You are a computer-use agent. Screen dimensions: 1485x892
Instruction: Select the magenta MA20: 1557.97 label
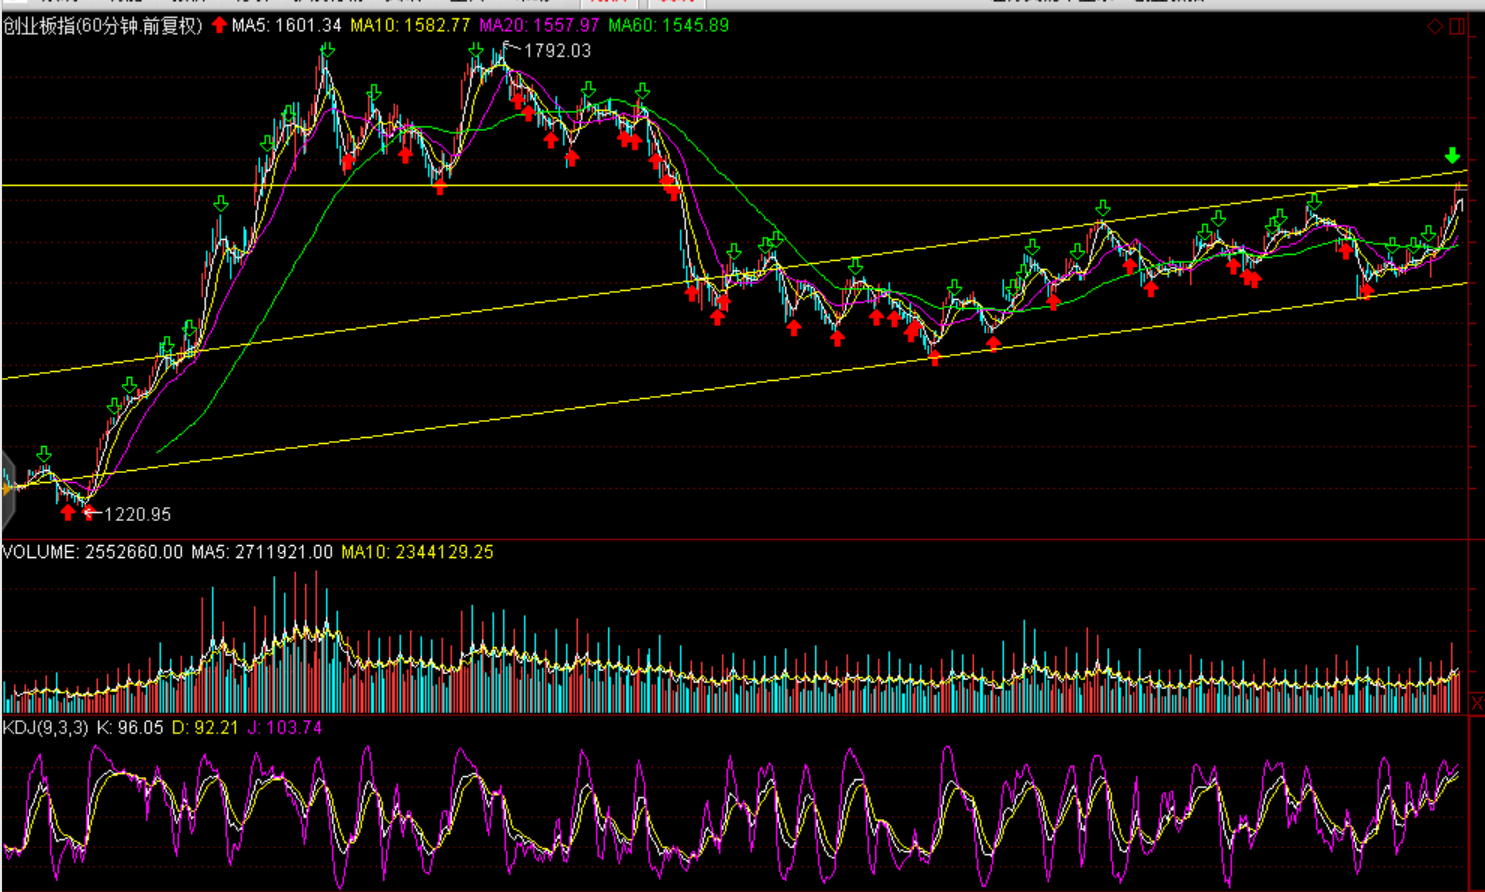(x=539, y=25)
